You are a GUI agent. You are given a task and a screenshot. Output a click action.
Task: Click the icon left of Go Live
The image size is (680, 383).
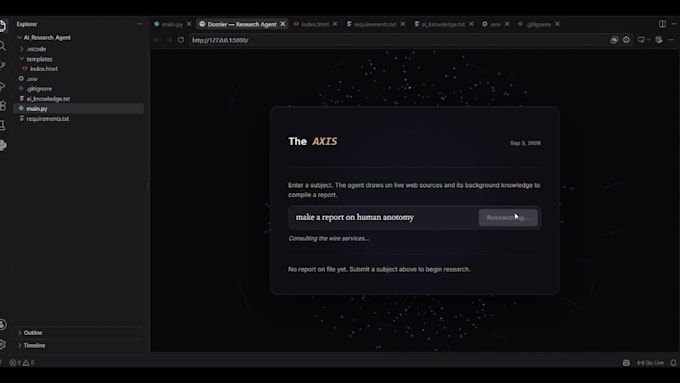[x=626, y=363]
